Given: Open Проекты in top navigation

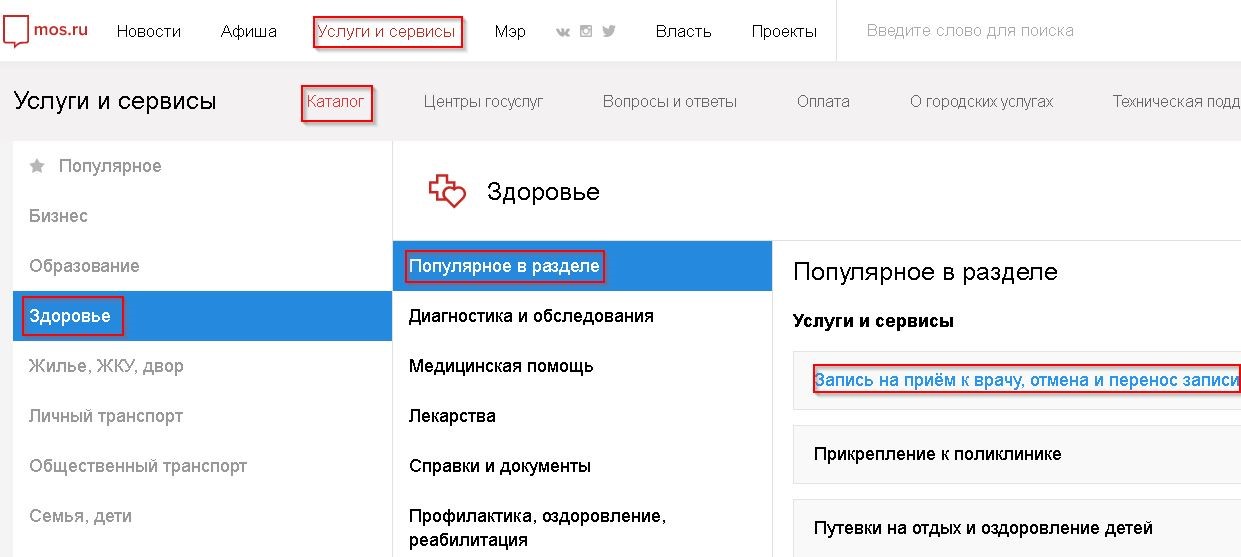Looking at the screenshot, I should 784,31.
